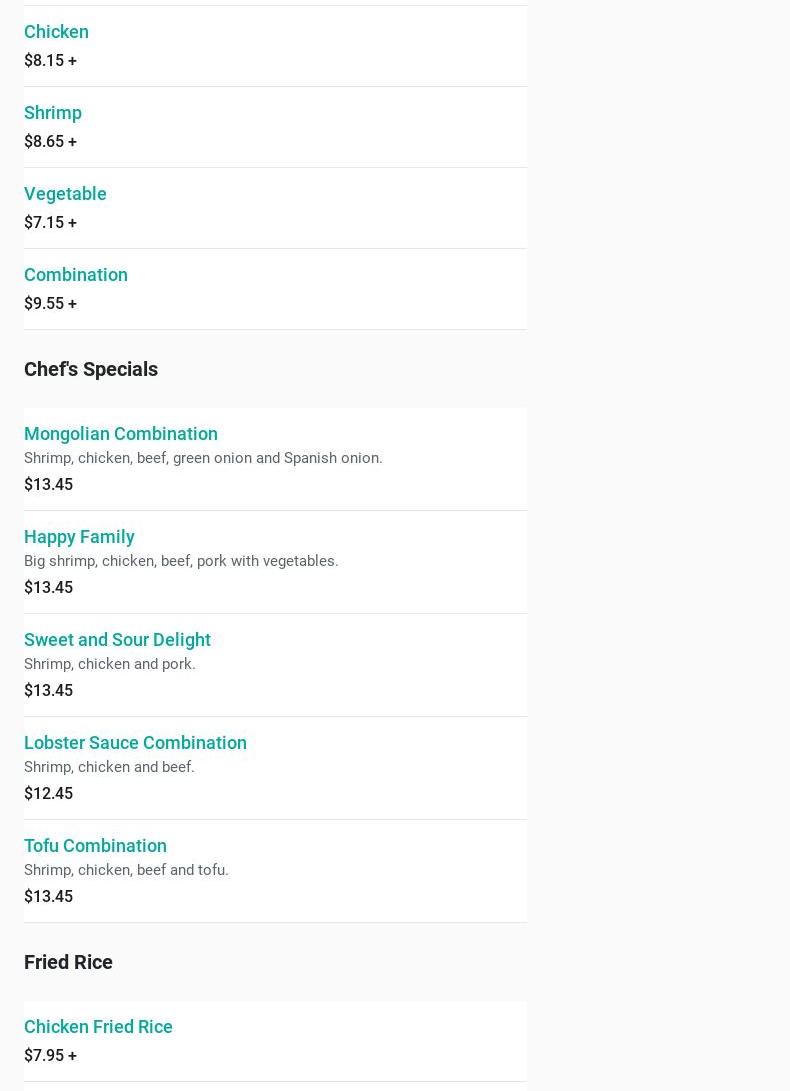
Task: Choose Sweet and Sour Delight
Action: (117, 640)
